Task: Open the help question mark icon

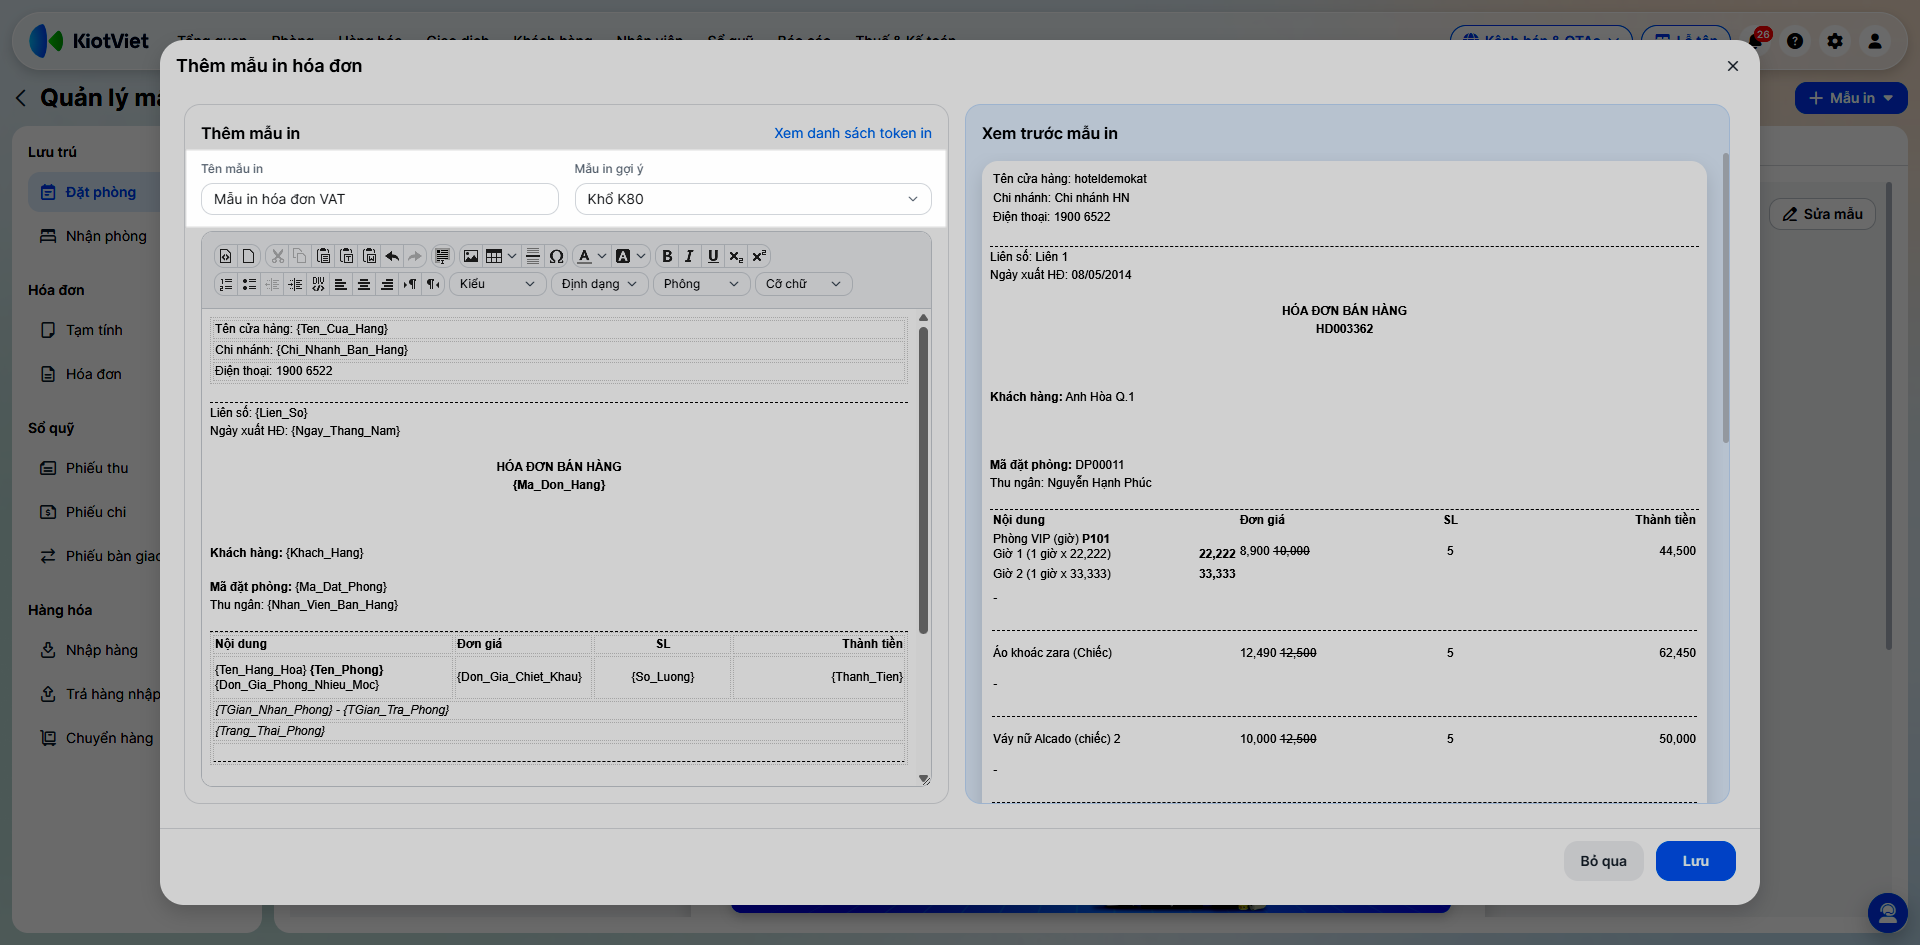Action: (x=1795, y=41)
